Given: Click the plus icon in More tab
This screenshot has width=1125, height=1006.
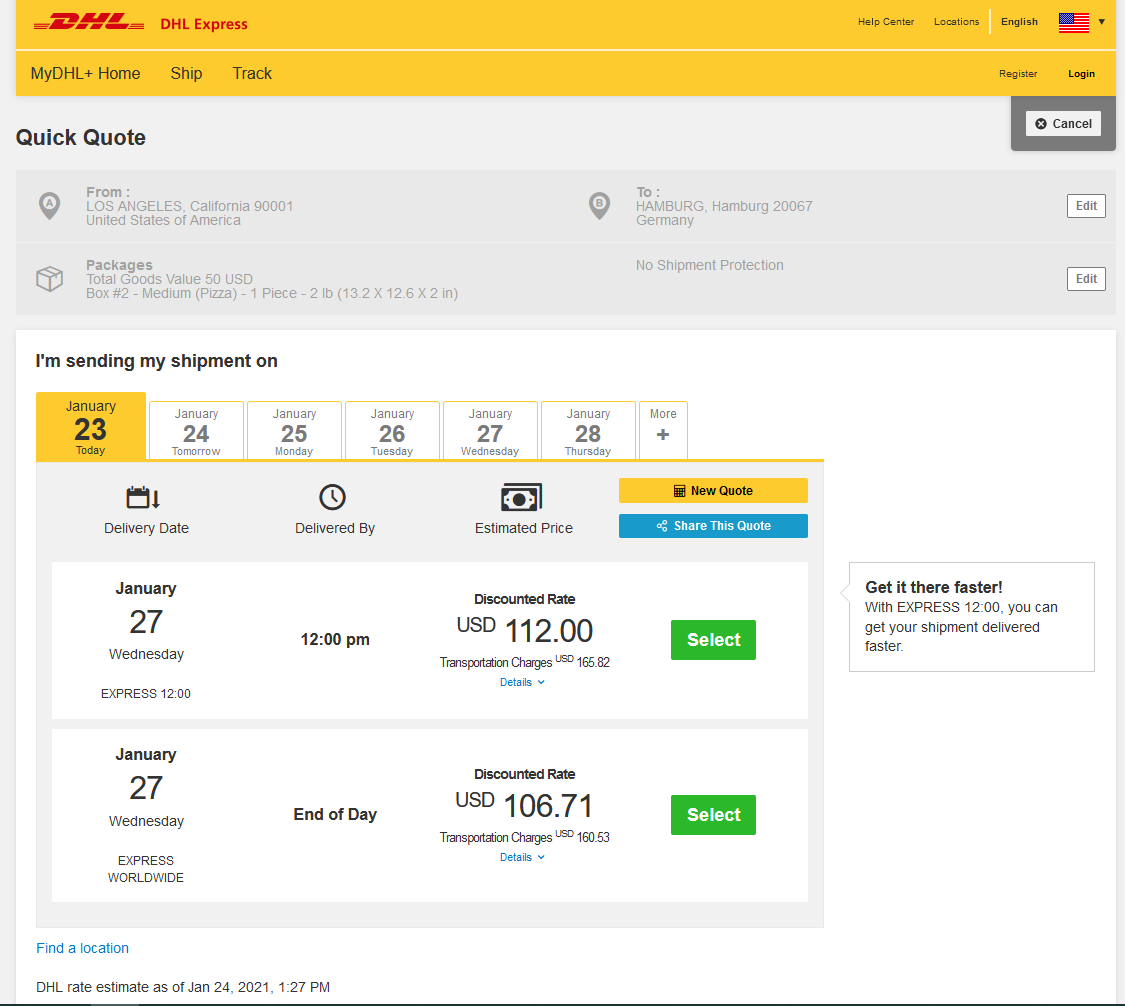Looking at the screenshot, I should 663,435.
